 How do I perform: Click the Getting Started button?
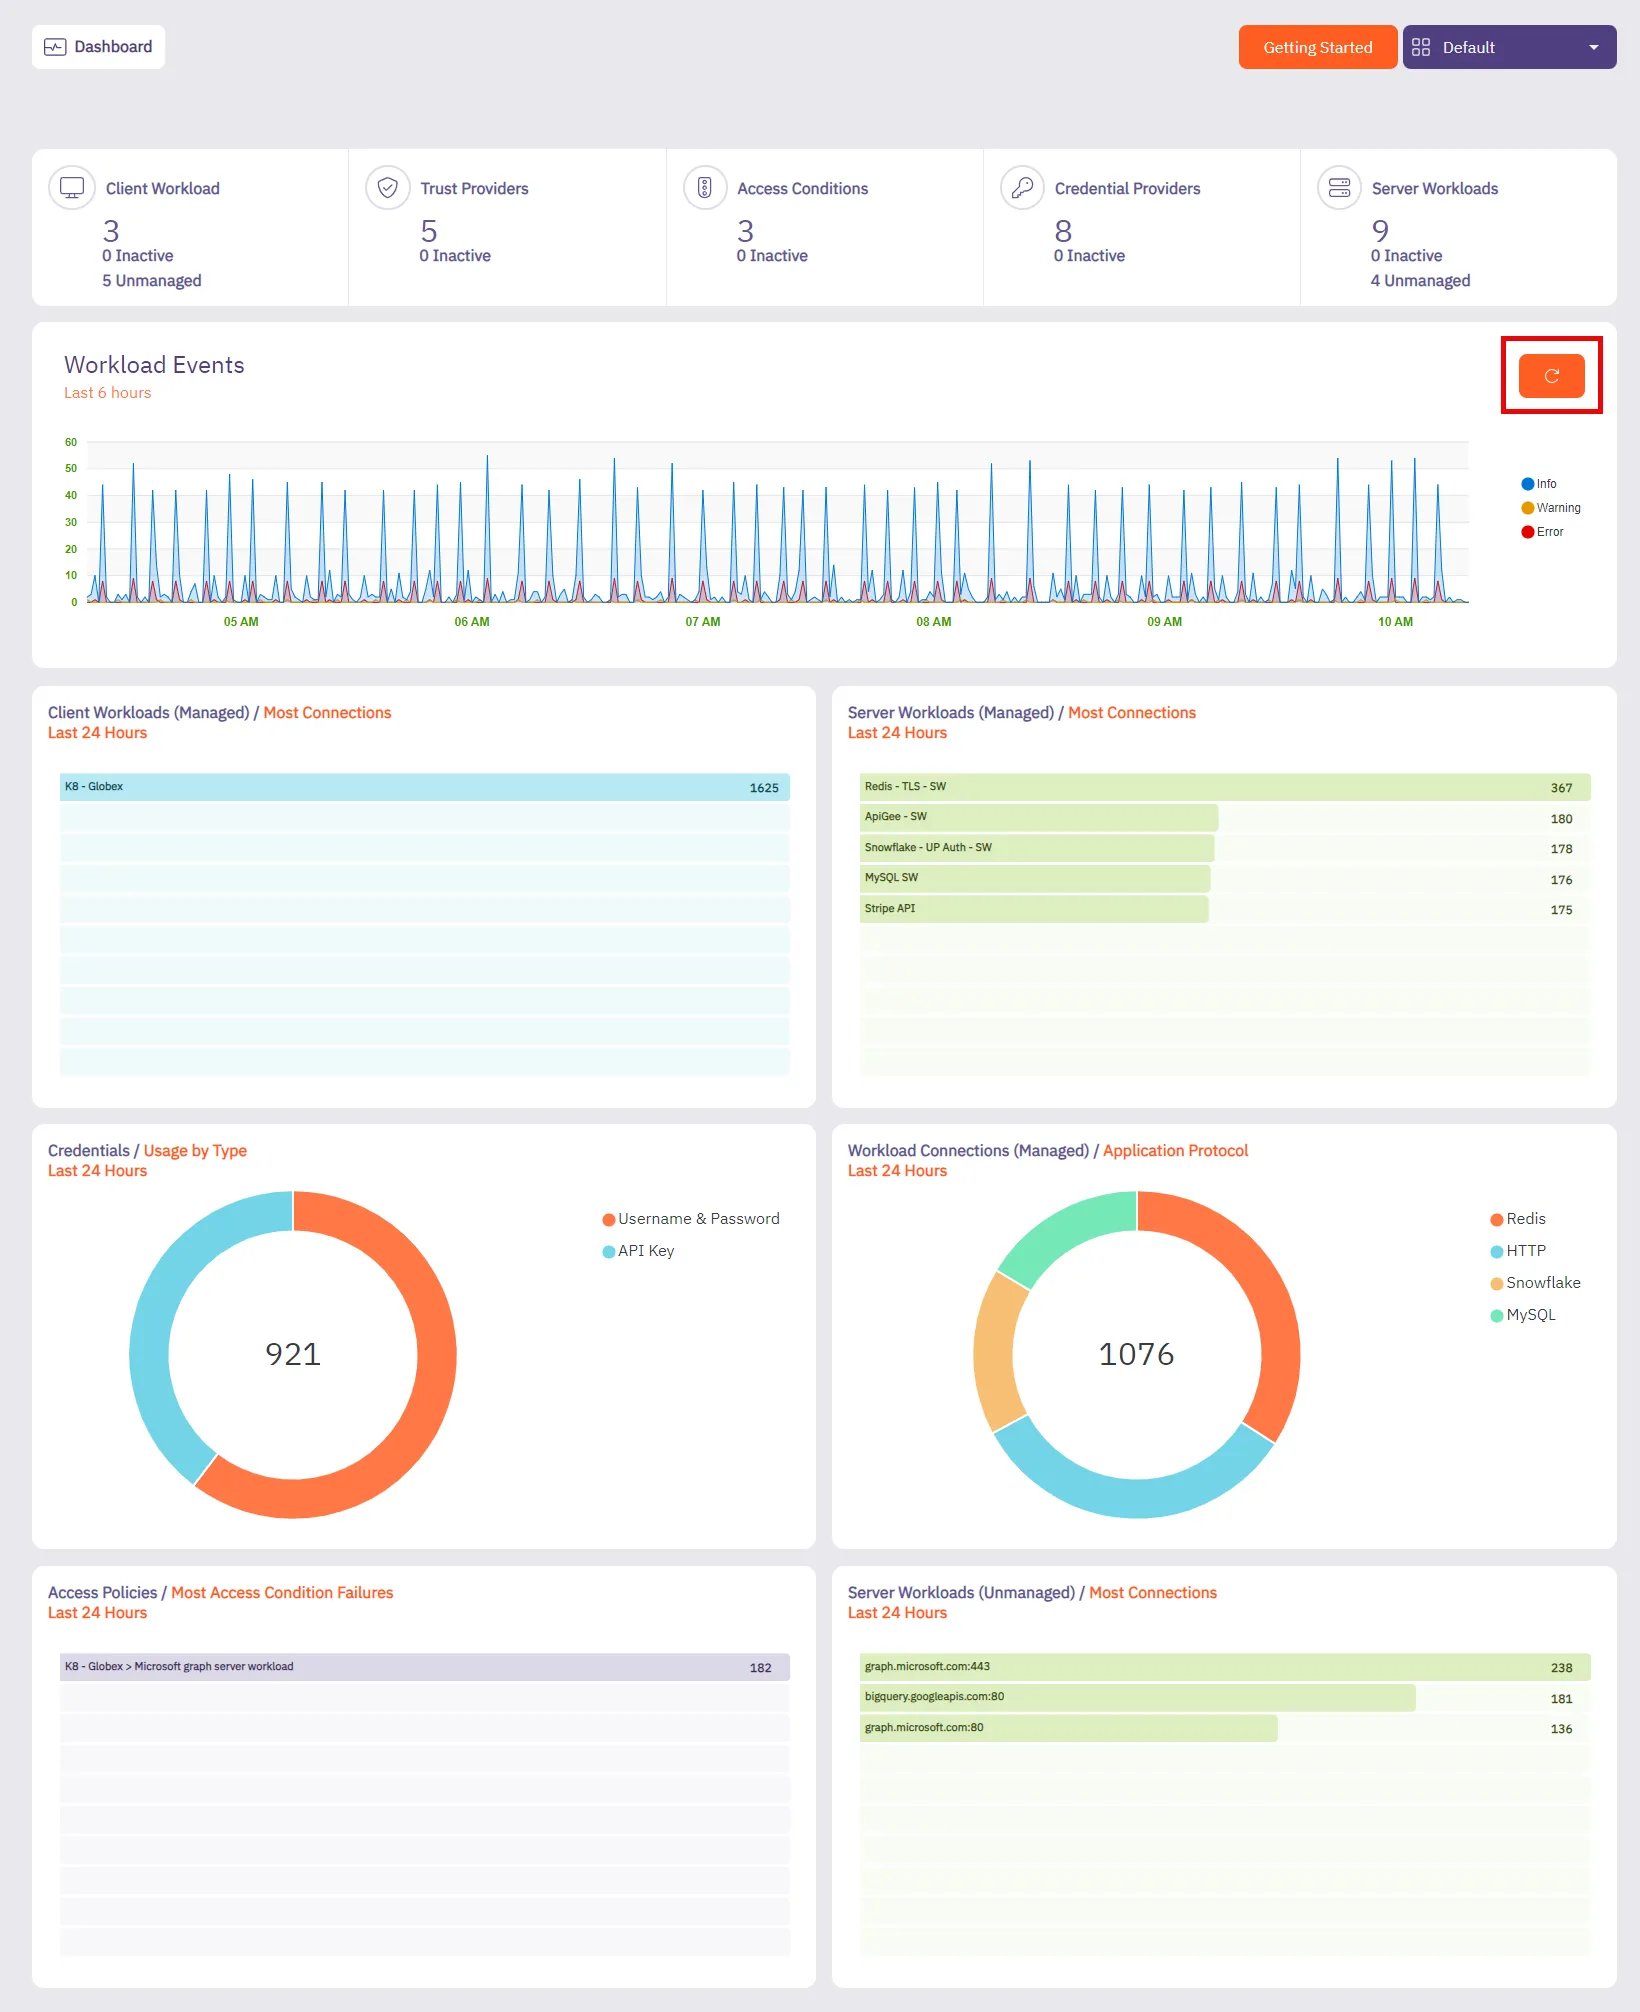point(1317,46)
